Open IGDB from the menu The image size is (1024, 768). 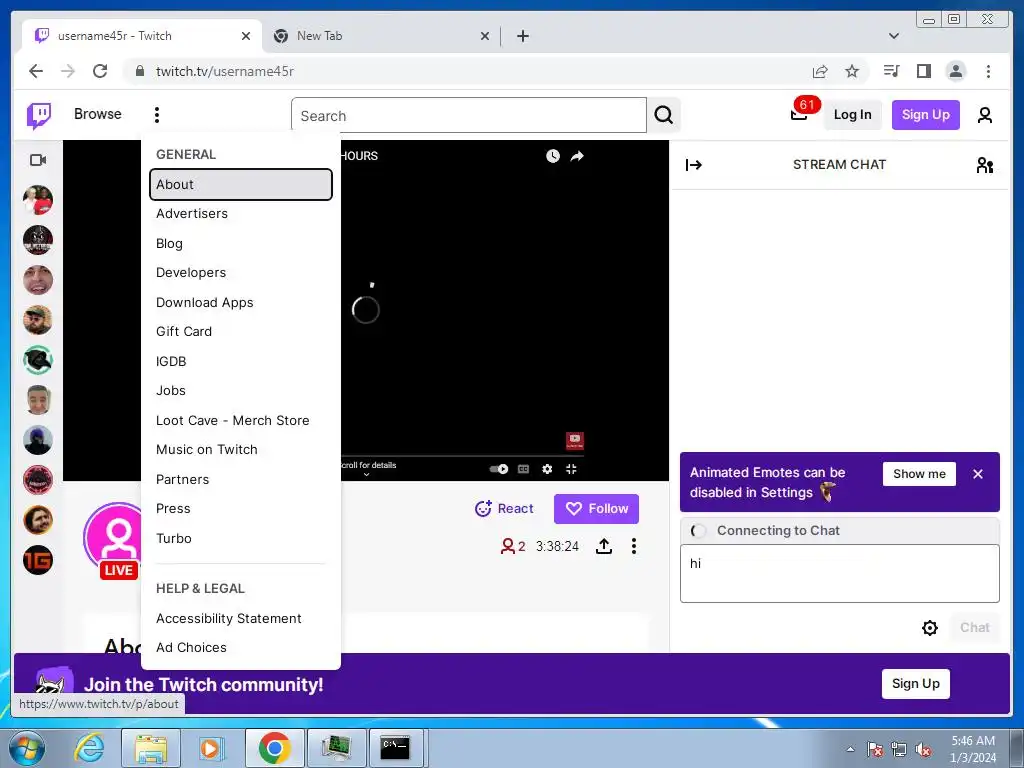(240, 361)
